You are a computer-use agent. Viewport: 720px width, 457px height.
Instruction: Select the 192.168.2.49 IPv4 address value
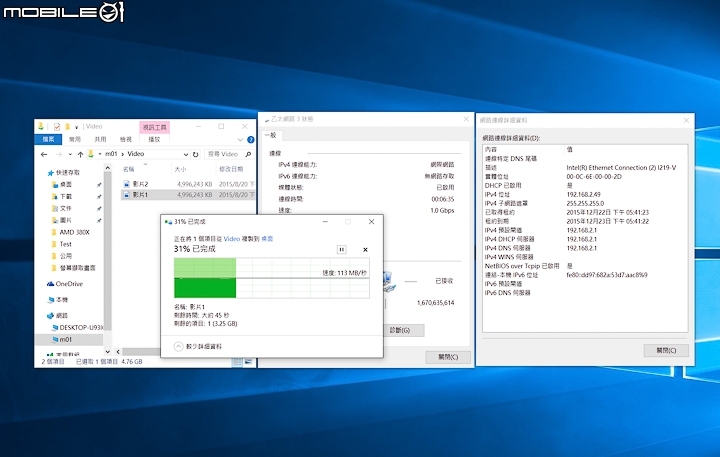583,194
